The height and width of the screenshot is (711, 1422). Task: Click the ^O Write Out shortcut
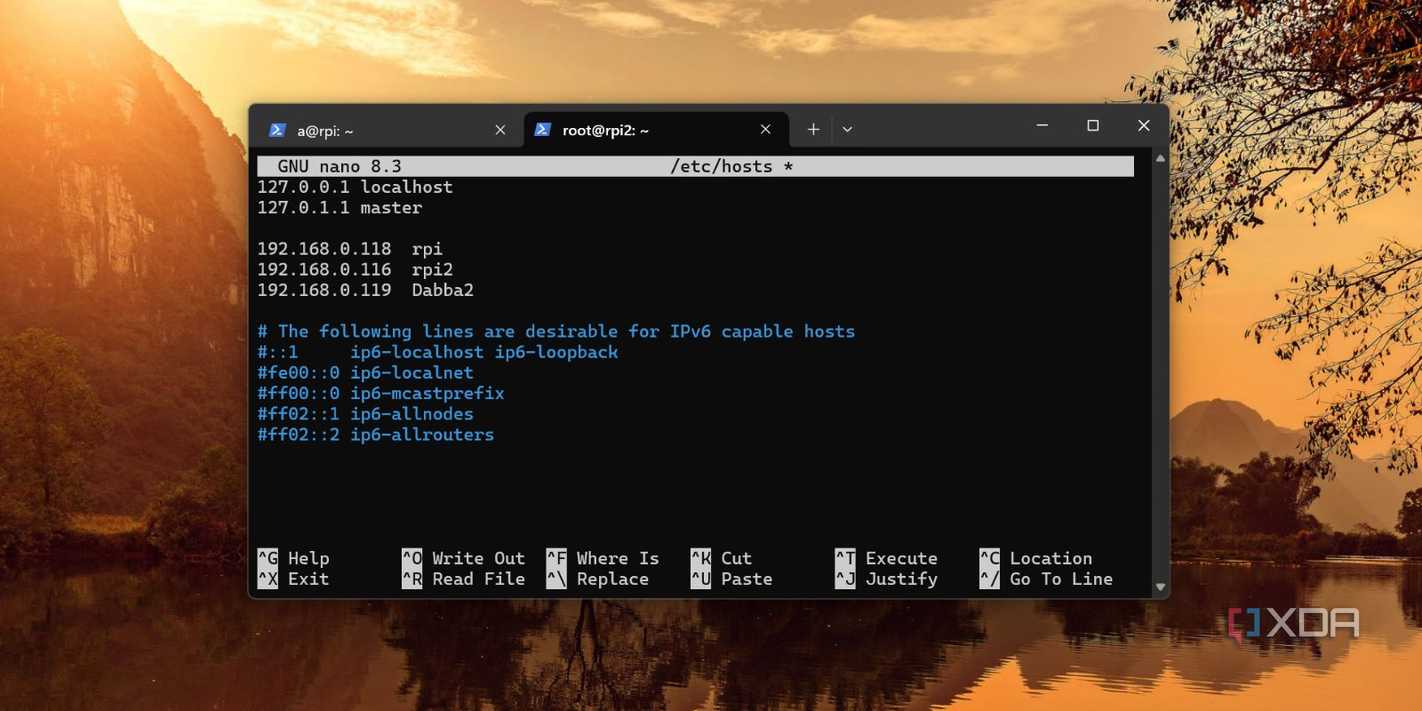pyautogui.click(x=463, y=558)
